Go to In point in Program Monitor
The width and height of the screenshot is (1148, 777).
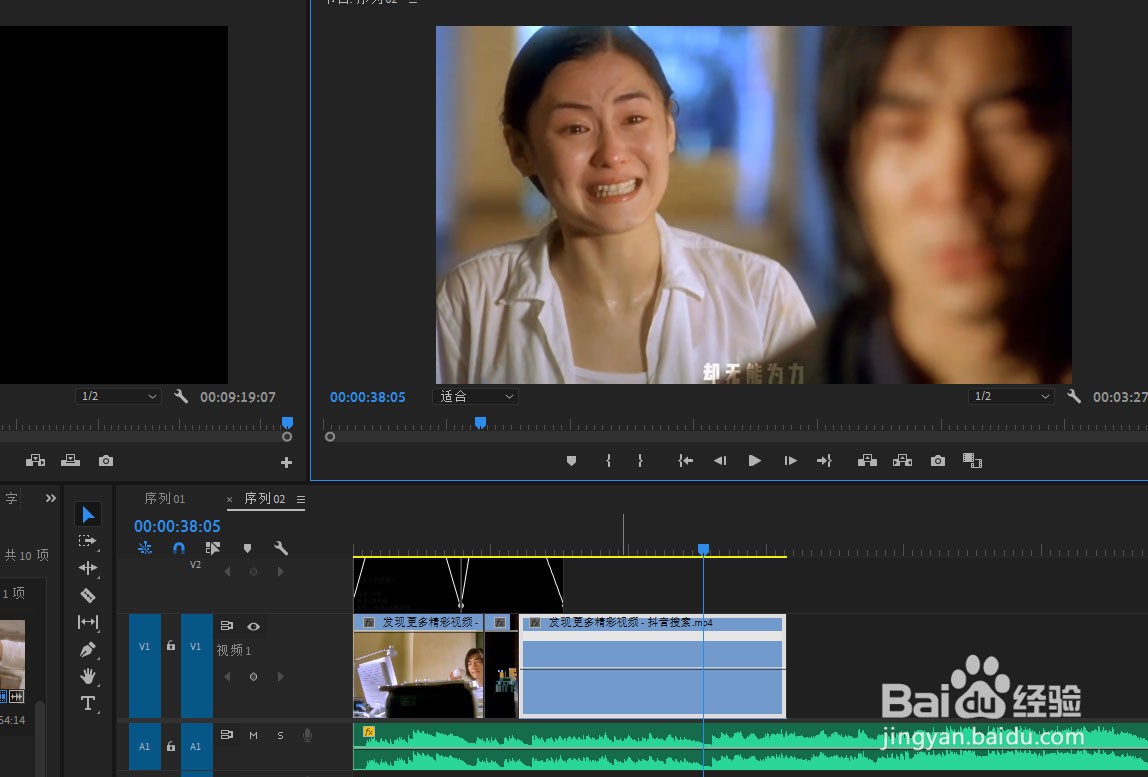tap(685, 461)
